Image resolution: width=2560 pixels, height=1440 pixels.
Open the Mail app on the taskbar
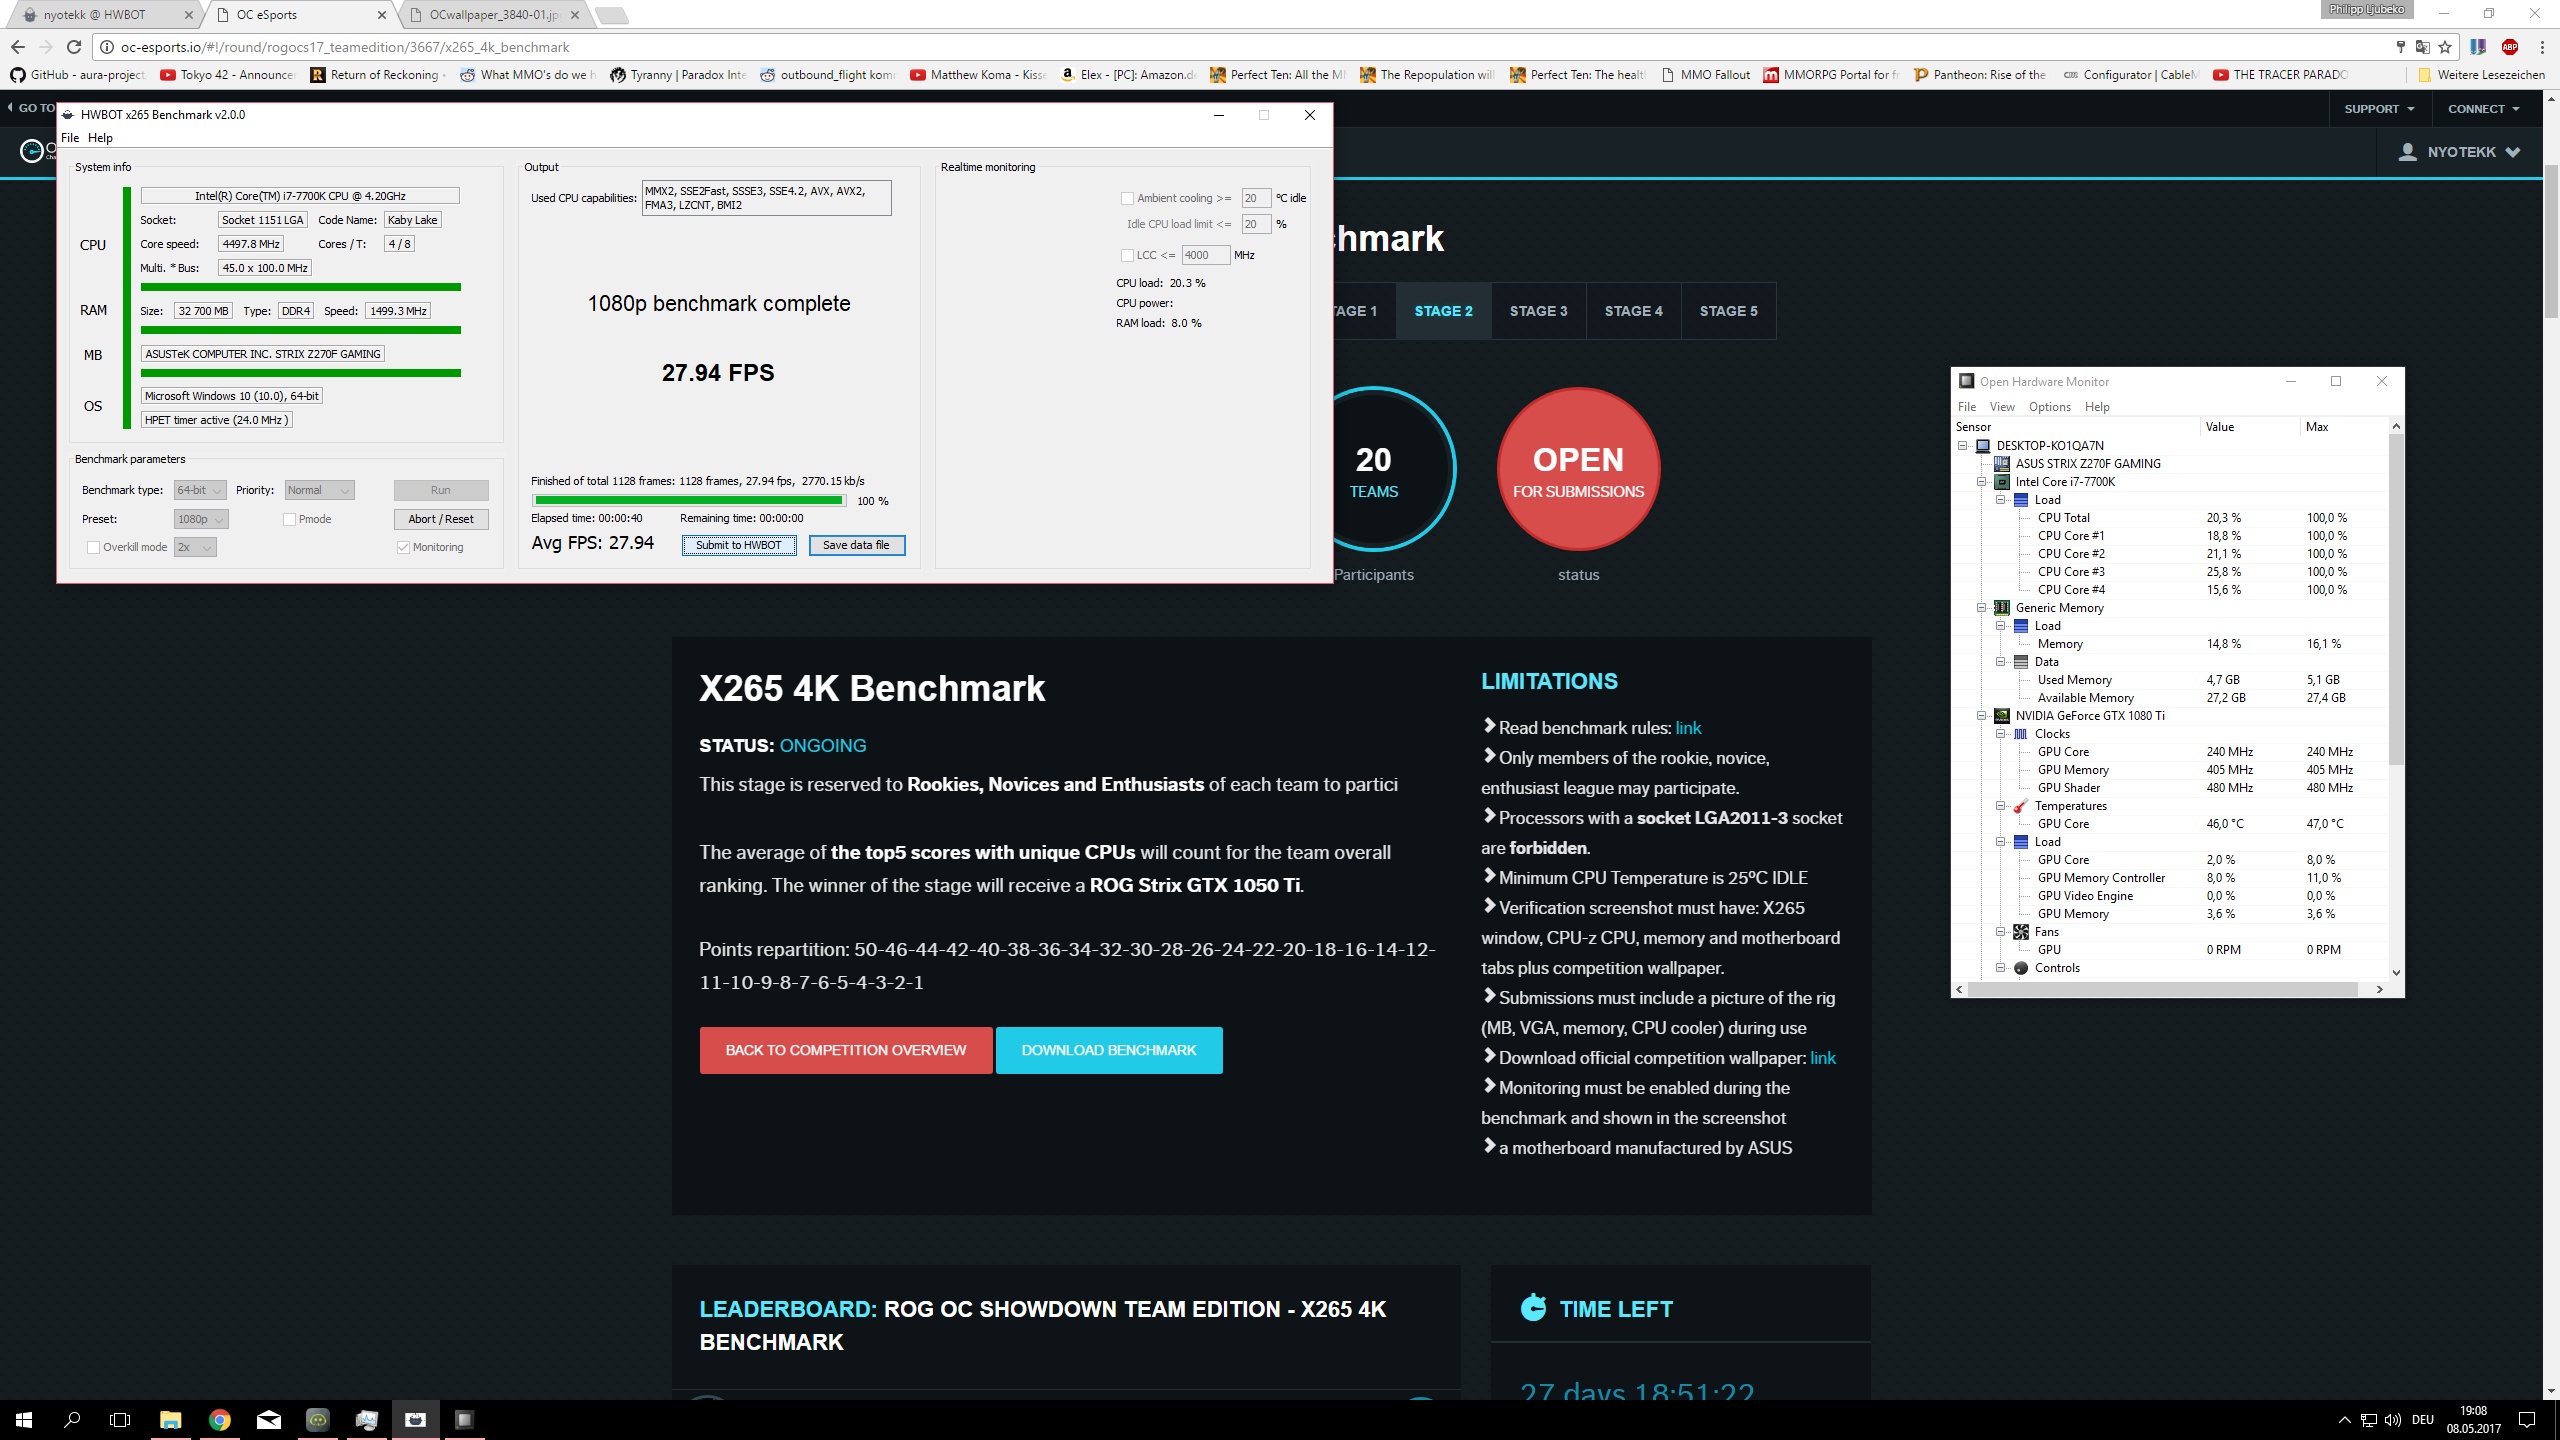click(269, 1420)
